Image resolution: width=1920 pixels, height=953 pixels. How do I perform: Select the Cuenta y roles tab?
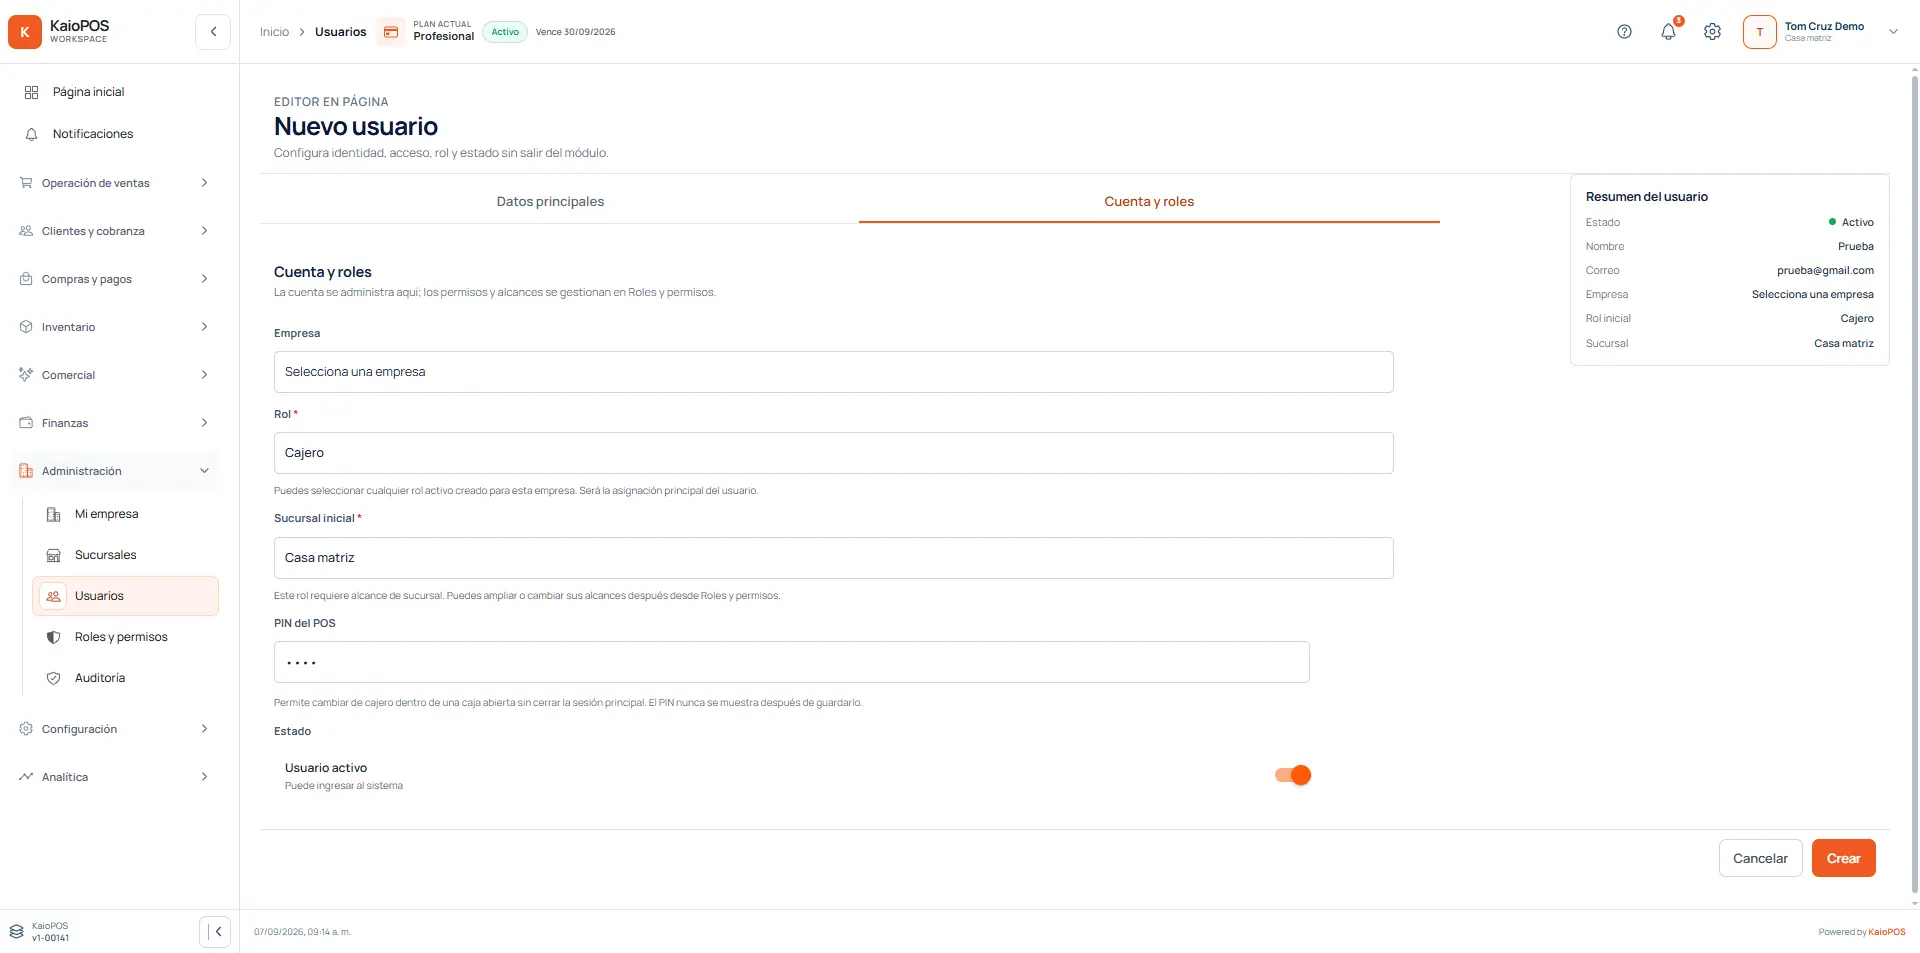tap(1149, 202)
